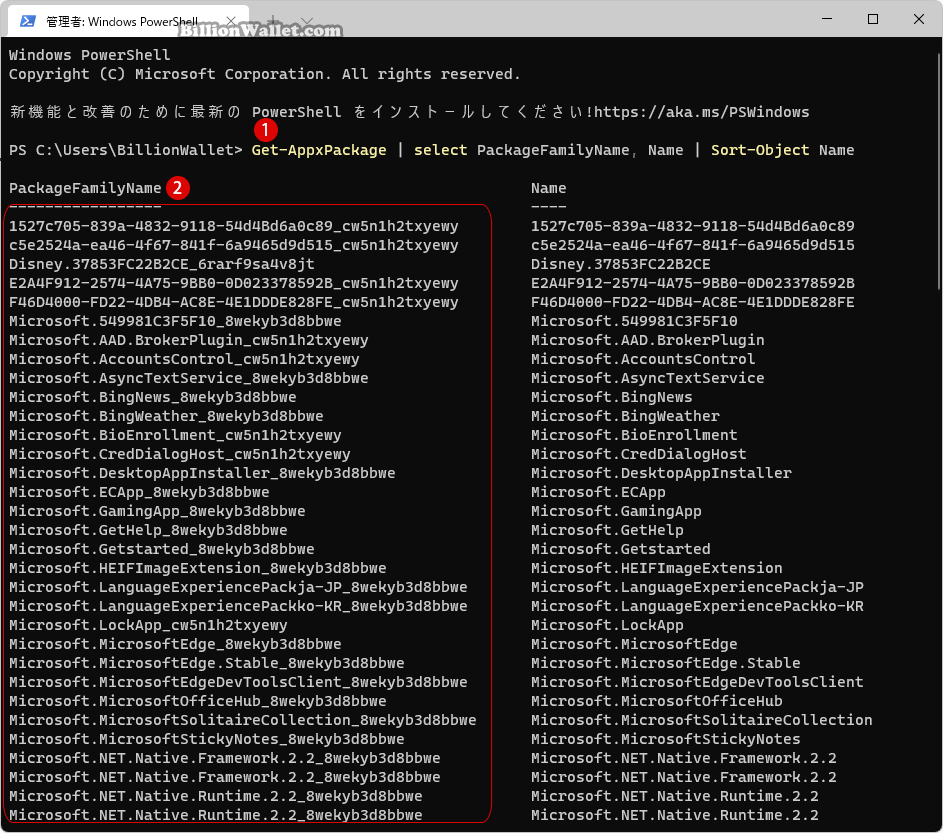Click Disney.37853FC22B2CE in the Name column

(x=621, y=264)
